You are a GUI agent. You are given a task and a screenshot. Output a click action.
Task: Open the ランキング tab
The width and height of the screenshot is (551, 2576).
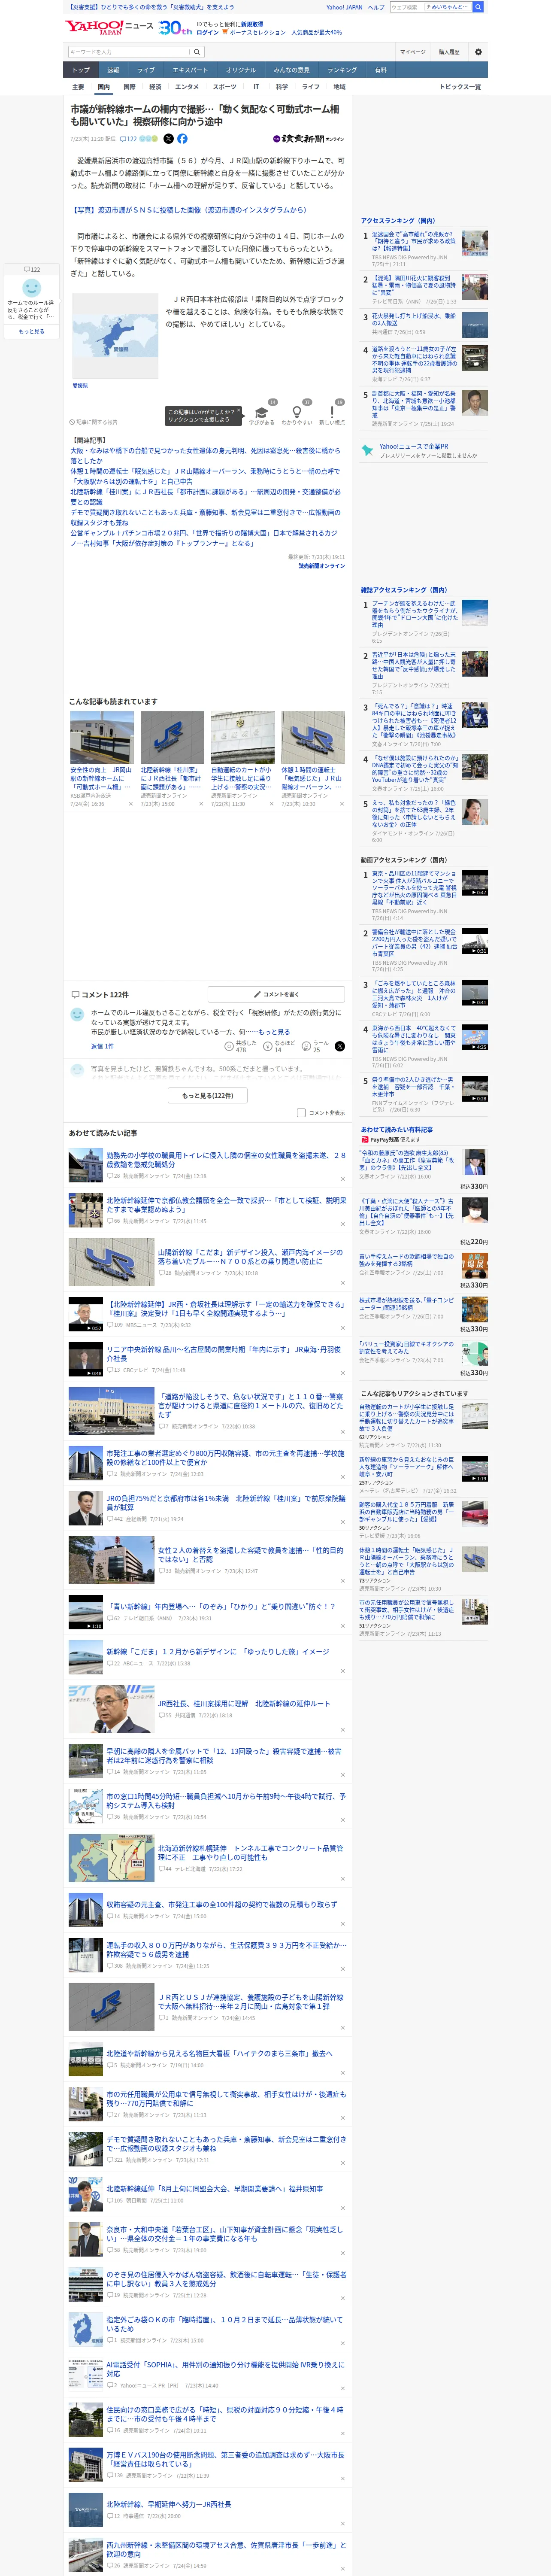[x=342, y=70]
